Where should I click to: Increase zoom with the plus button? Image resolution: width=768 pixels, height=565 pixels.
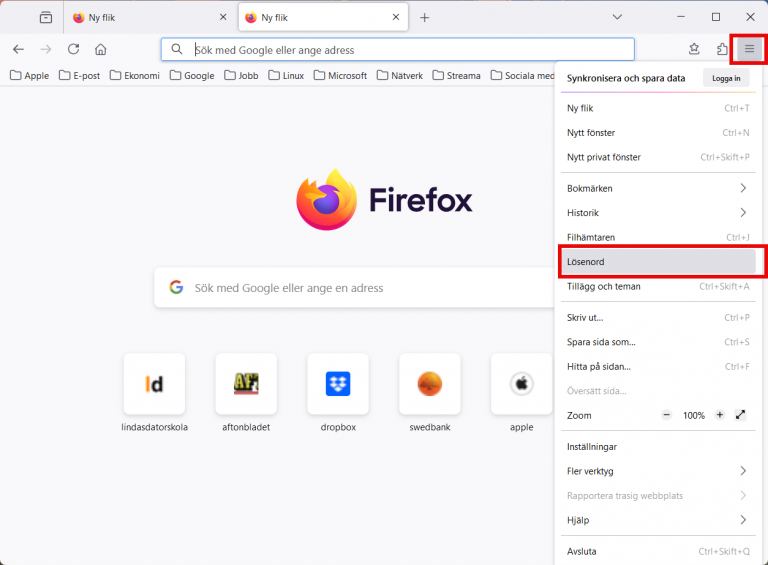pos(719,415)
